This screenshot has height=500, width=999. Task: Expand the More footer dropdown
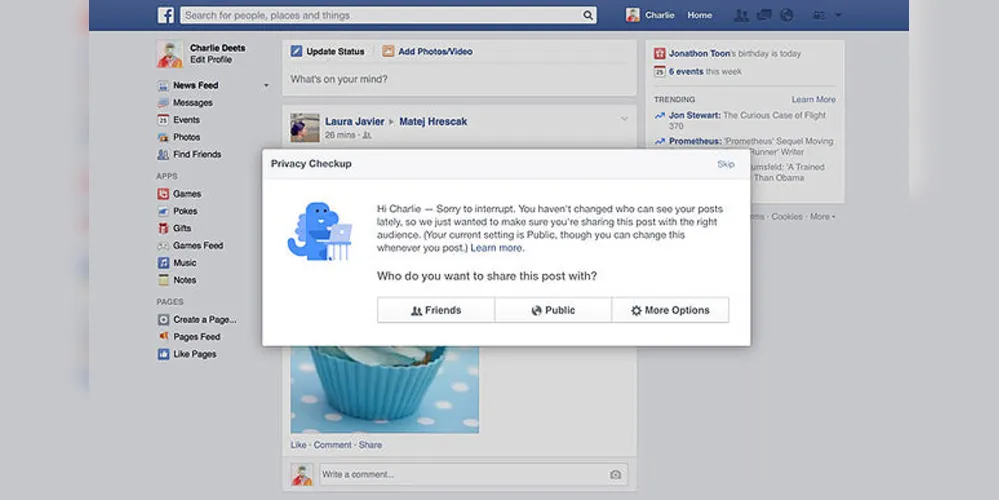pos(823,217)
